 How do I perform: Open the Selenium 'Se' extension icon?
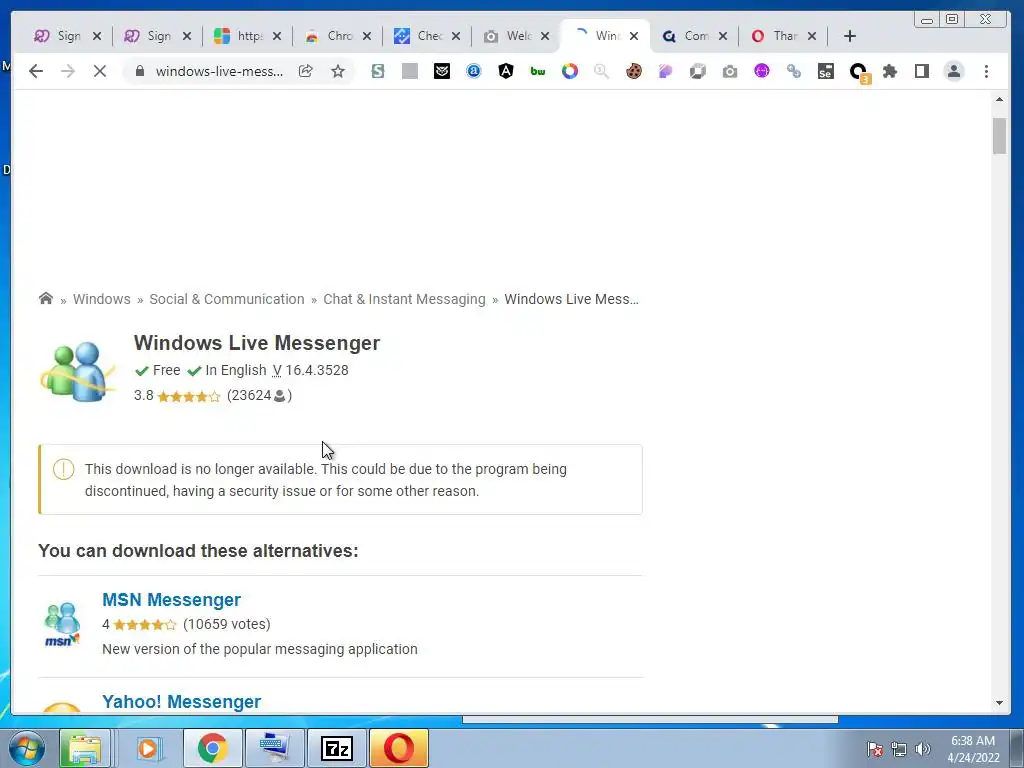825,71
